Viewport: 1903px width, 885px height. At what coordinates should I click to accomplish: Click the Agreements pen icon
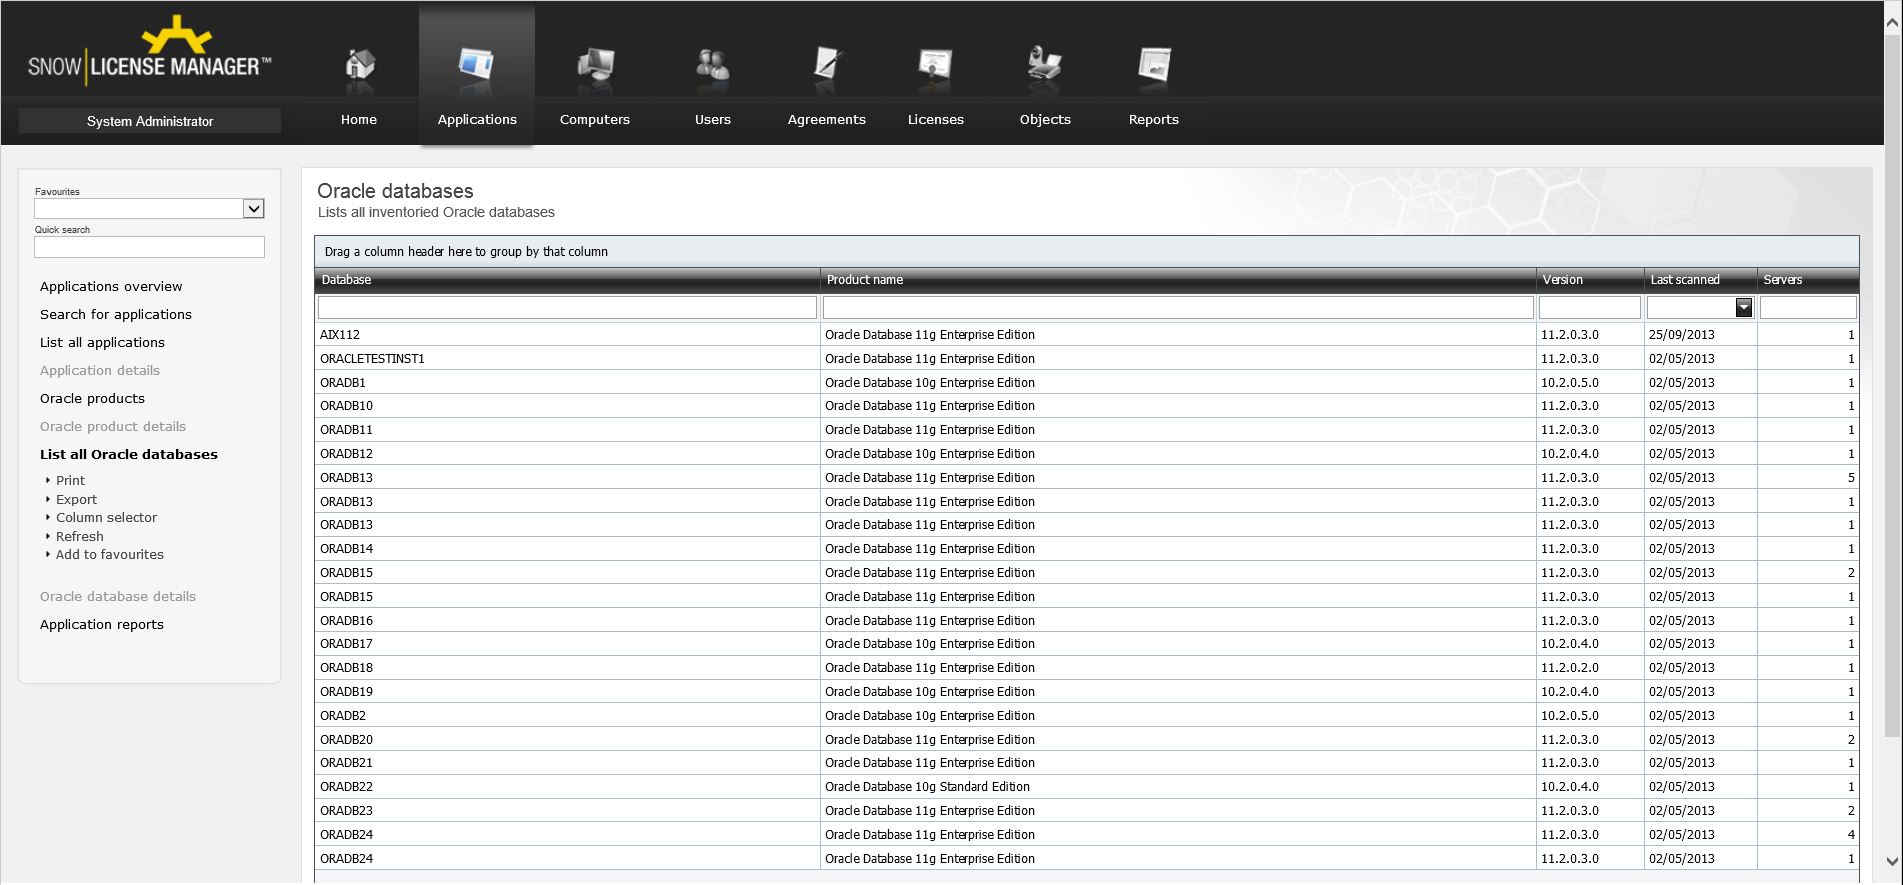(x=828, y=64)
